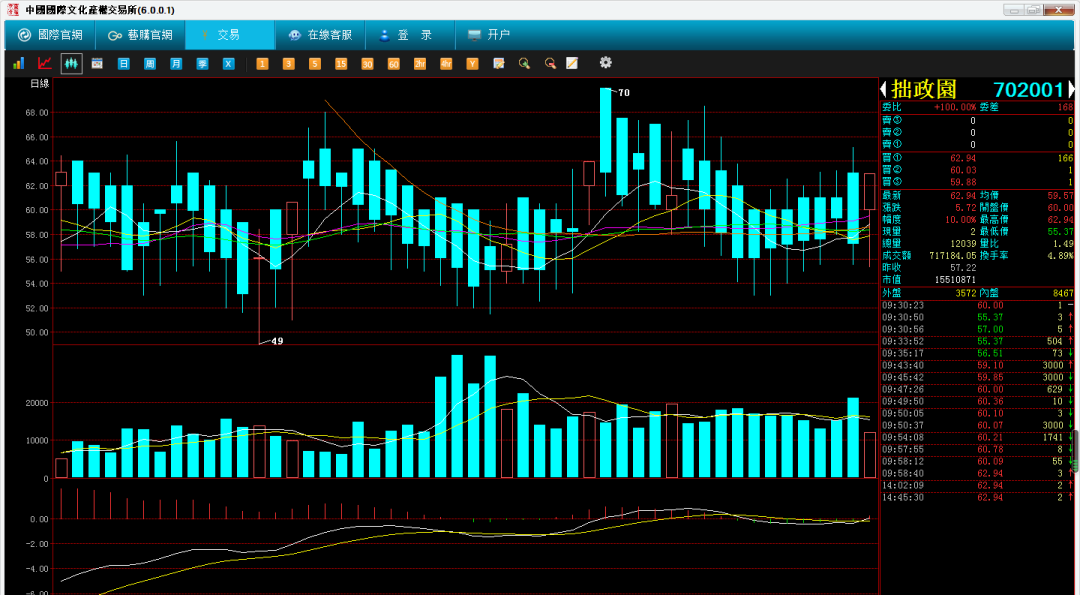
Task: Click the 委比 value +100.00%
Action: 955,107
